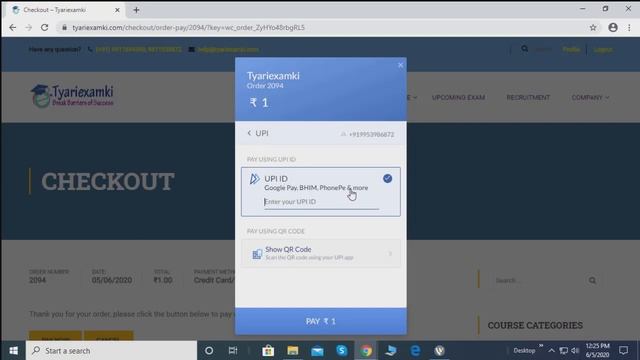Click browser Back arrow
Viewport: 640px width, 360px height.
pos(13,27)
